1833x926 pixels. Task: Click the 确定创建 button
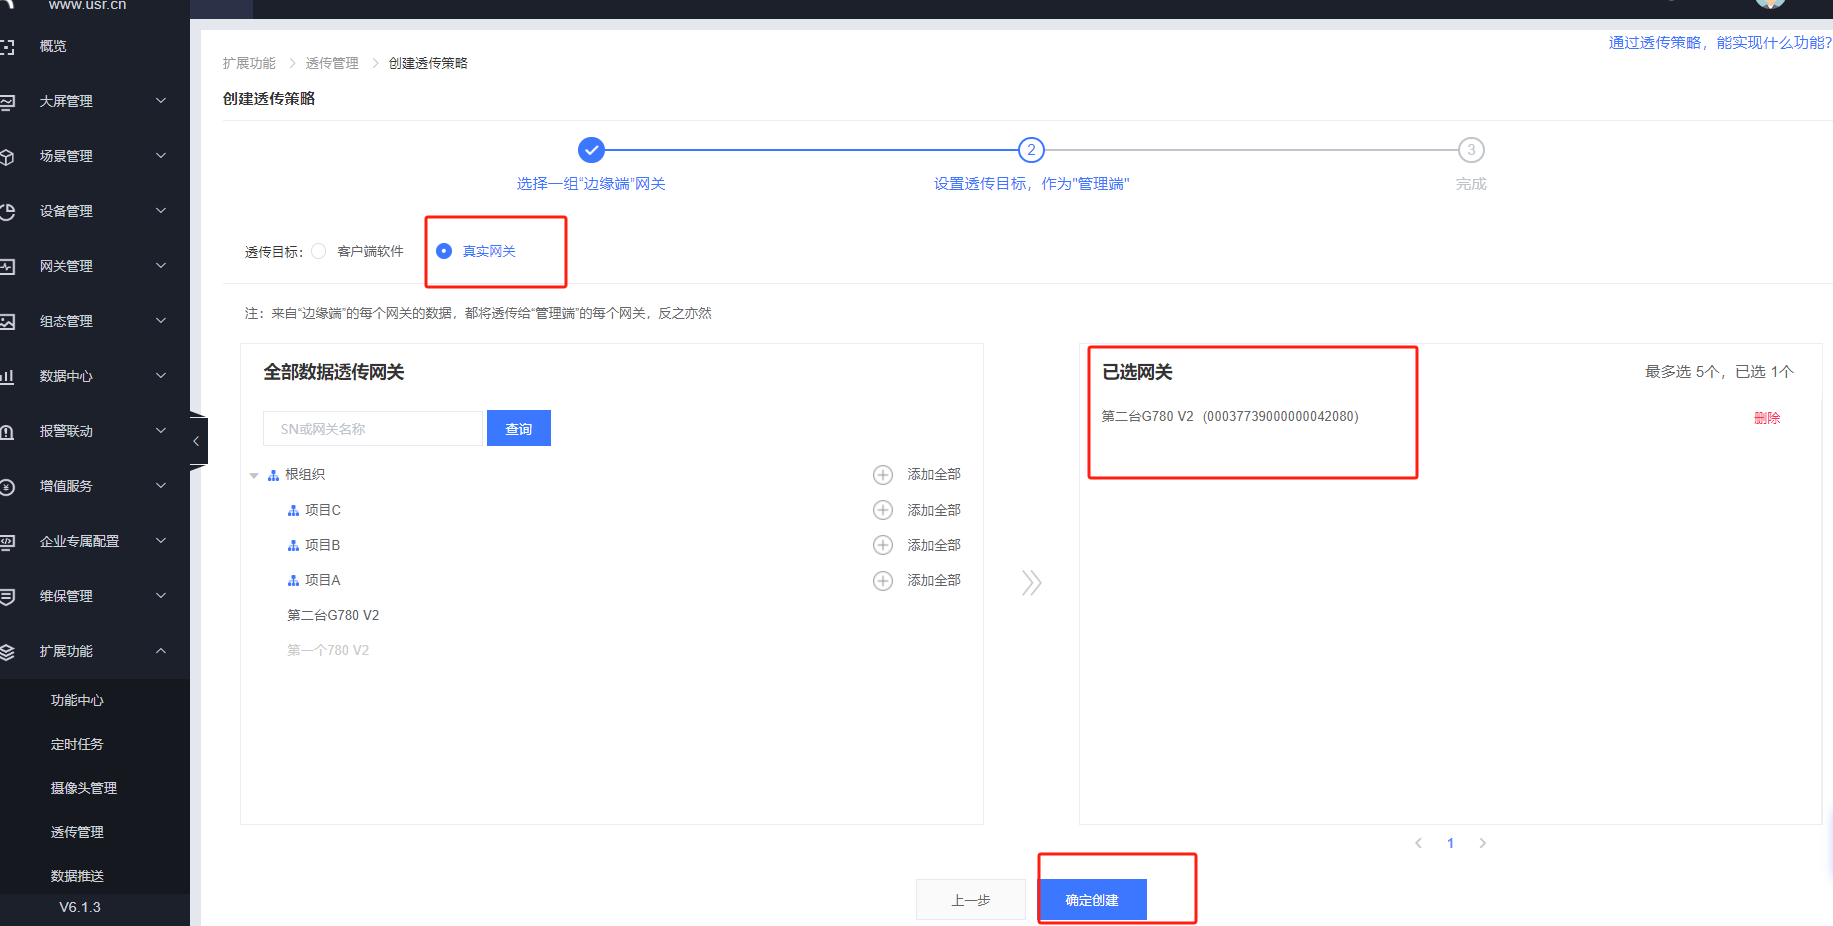pos(1092,900)
